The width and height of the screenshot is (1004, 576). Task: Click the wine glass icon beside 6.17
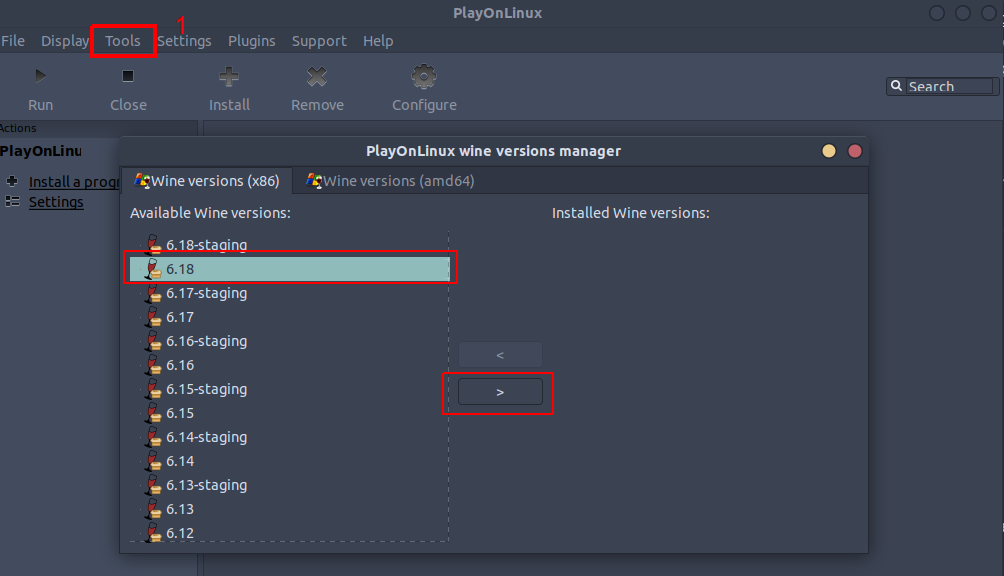(153, 317)
